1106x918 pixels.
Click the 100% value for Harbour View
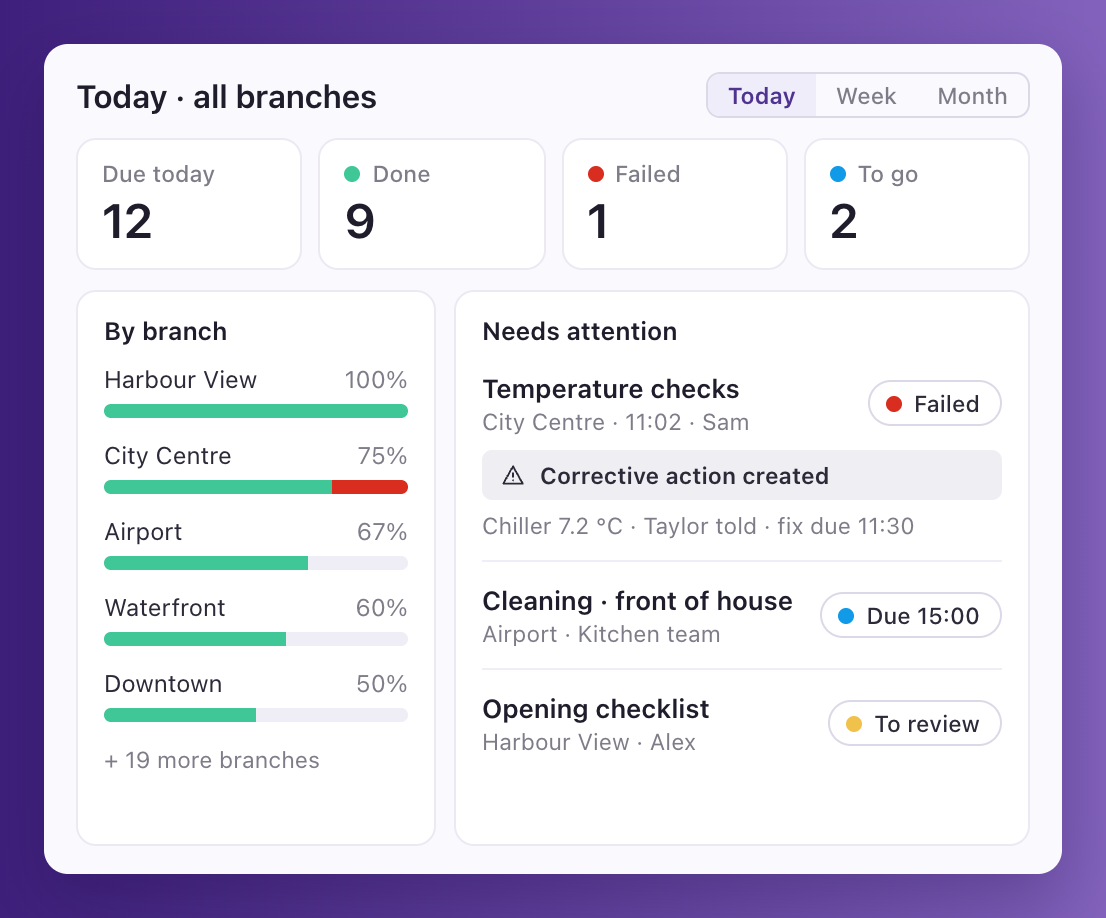tap(376, 380)
